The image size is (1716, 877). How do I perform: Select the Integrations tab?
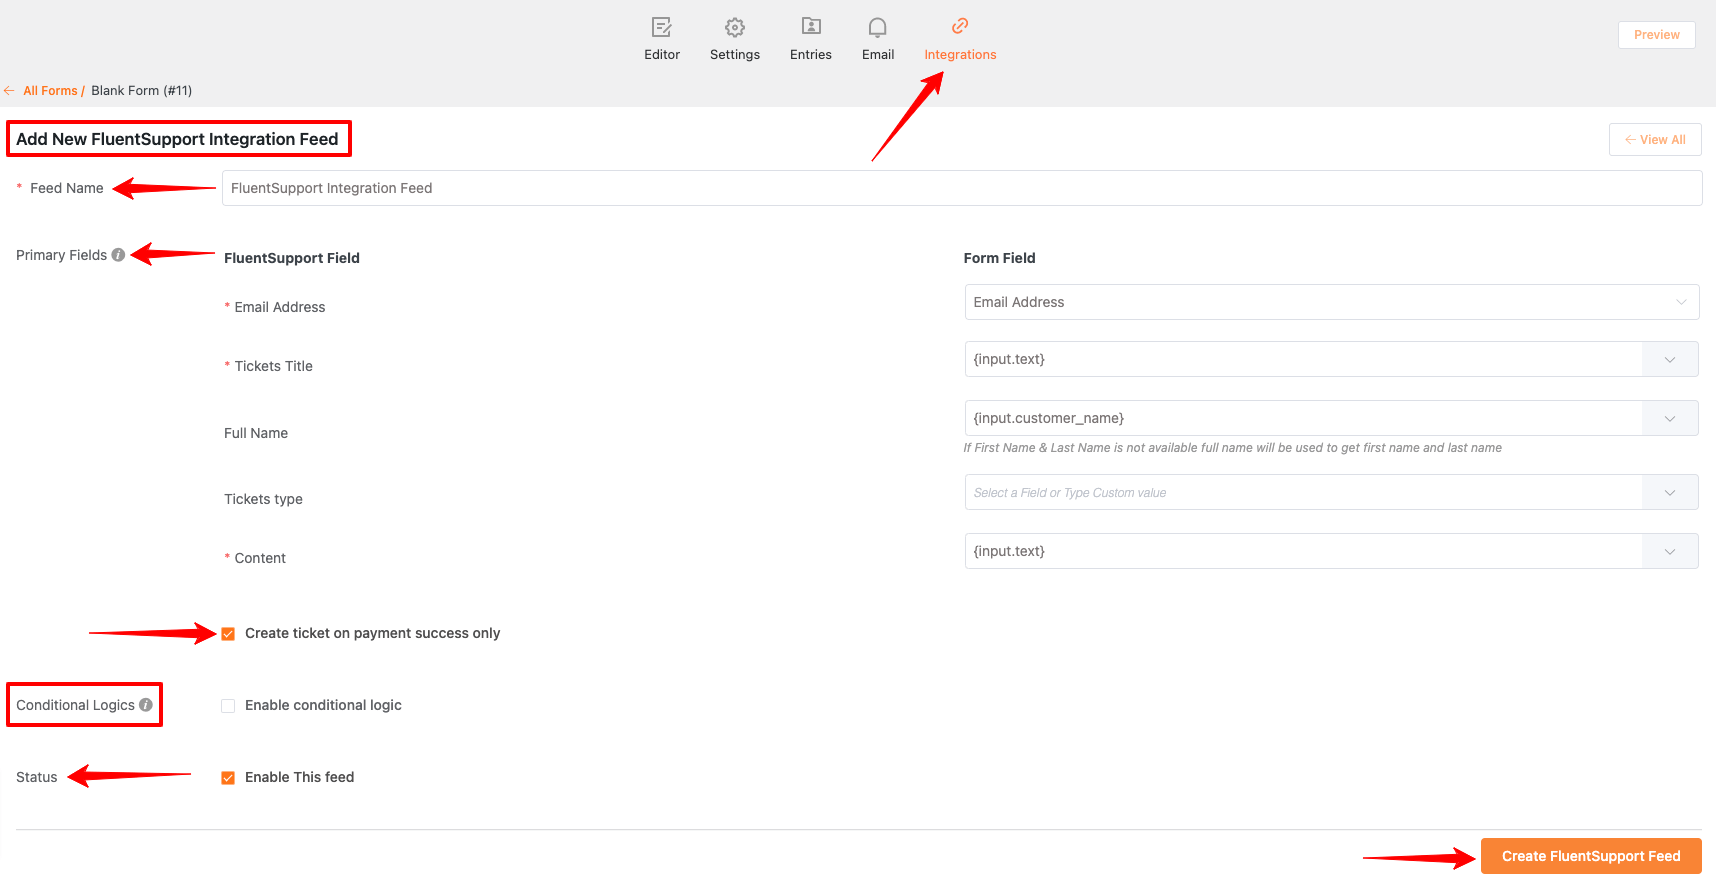point(960,40)
